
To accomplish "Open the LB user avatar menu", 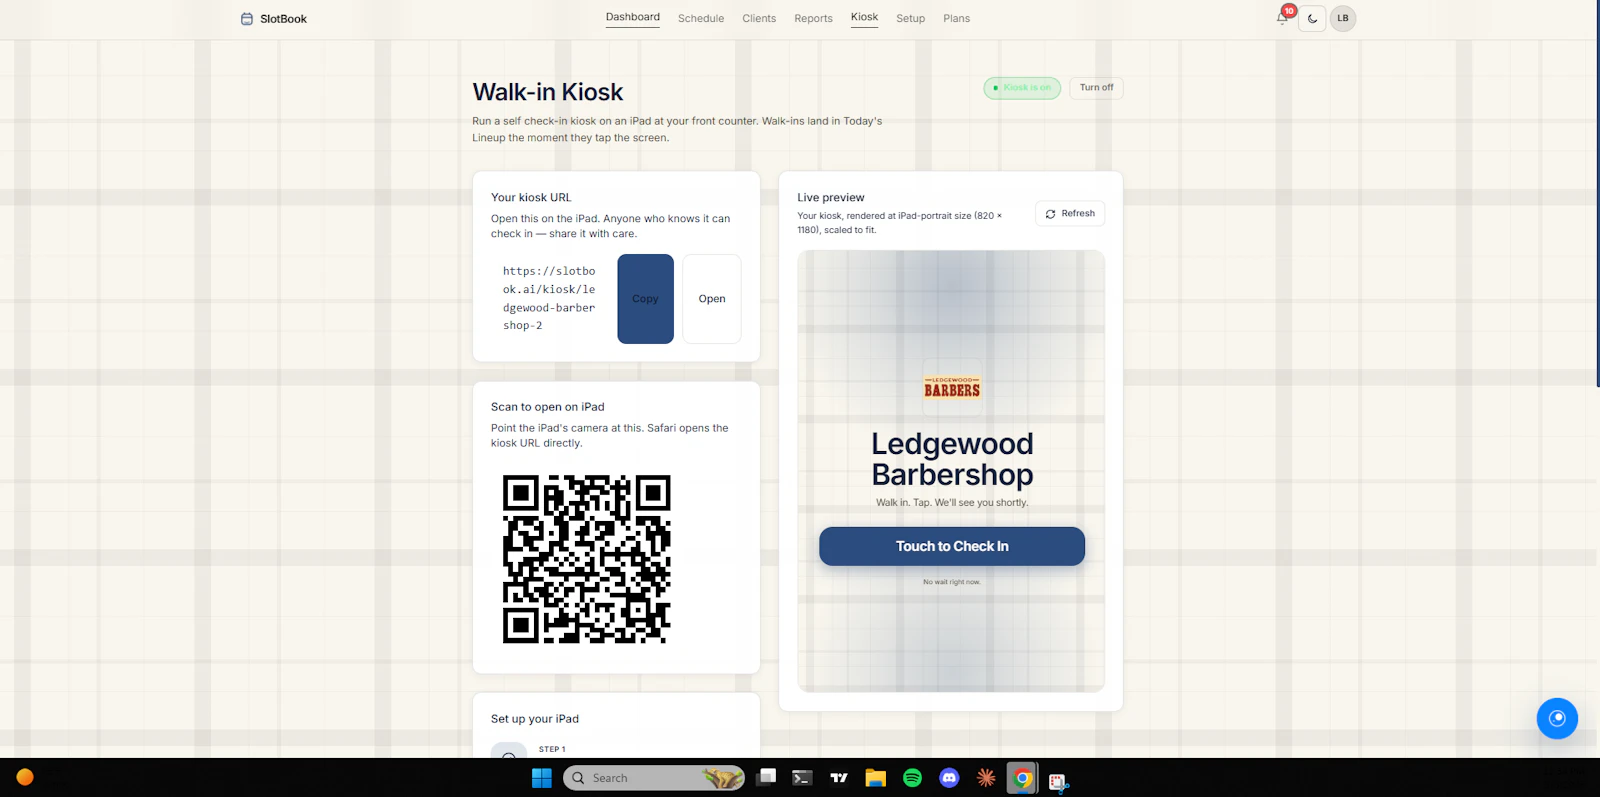I will tap(1343, 18).
